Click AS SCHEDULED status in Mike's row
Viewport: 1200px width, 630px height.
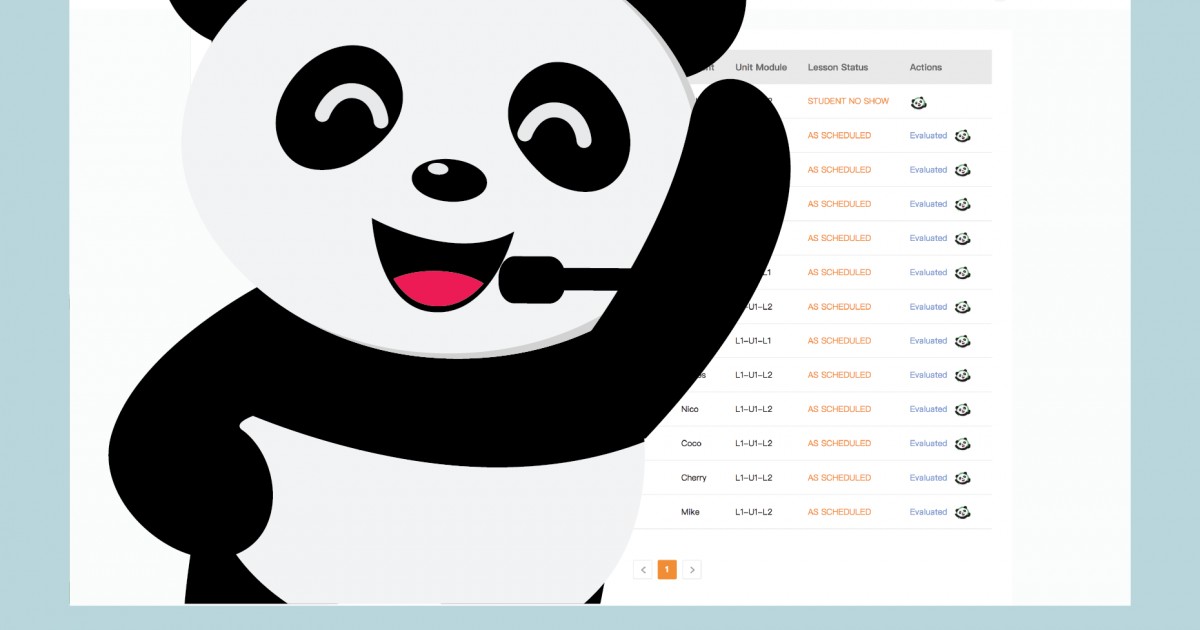coord(839,512)
